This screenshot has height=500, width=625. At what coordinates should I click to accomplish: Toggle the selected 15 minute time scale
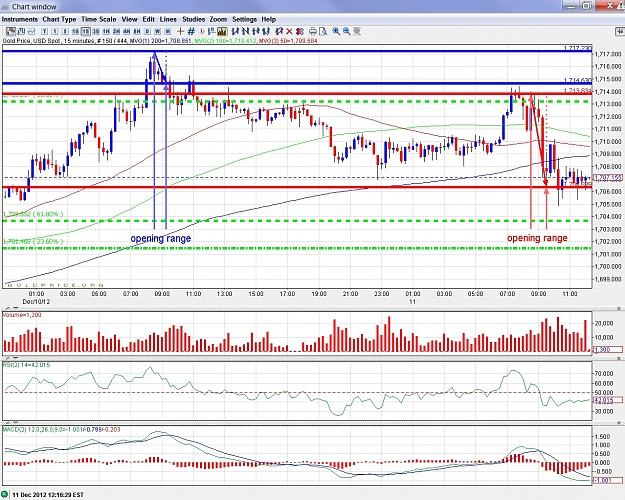[86, 31]
